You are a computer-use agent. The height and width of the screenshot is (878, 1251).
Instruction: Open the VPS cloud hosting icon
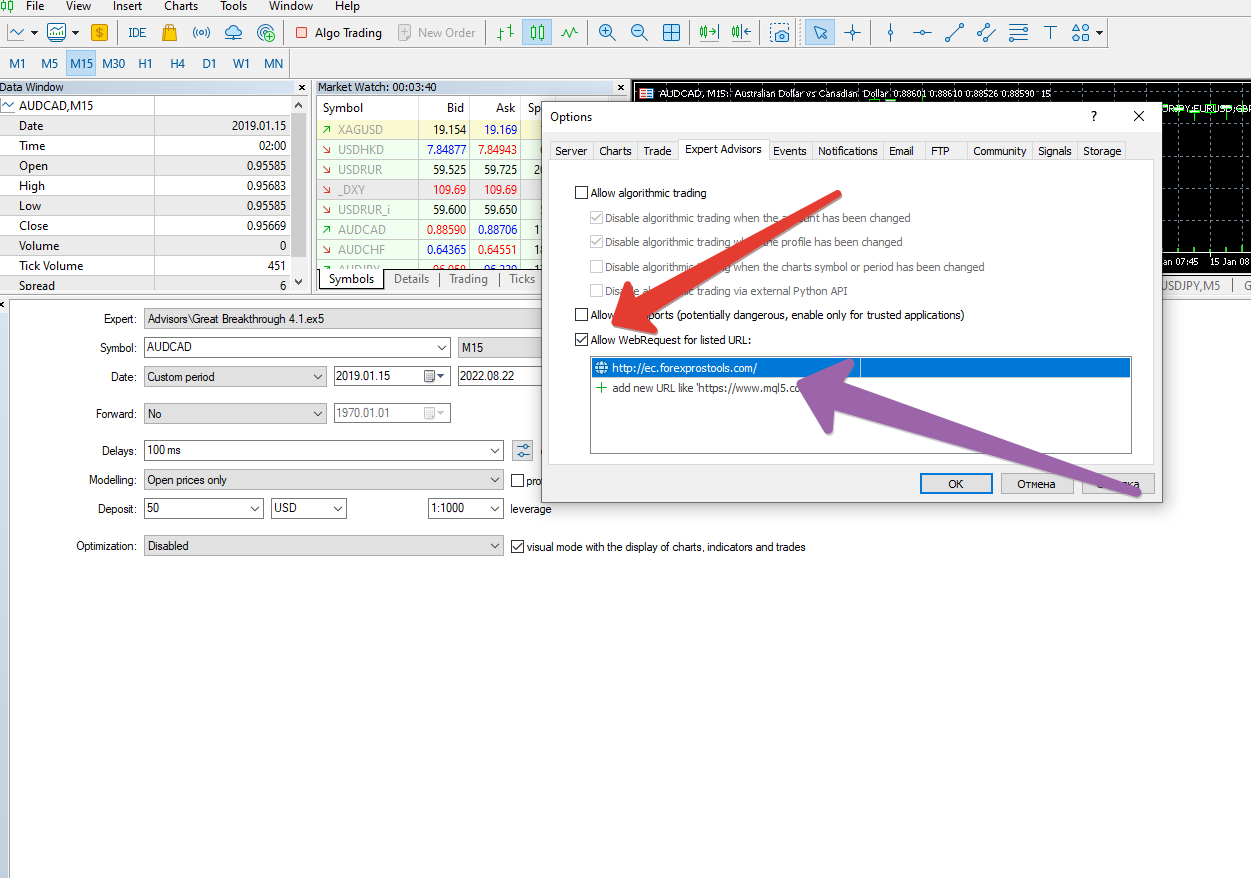(233, 32)
